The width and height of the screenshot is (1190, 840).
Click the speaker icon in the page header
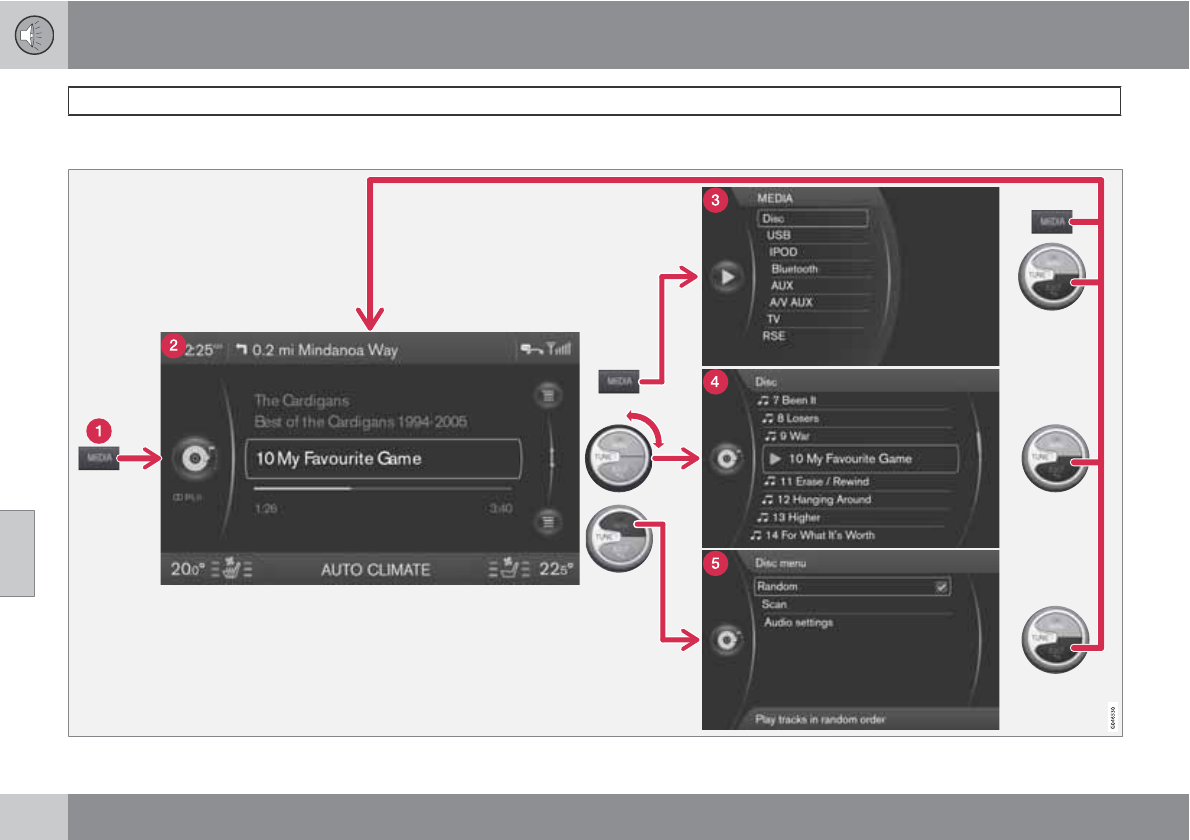point(33,35)
